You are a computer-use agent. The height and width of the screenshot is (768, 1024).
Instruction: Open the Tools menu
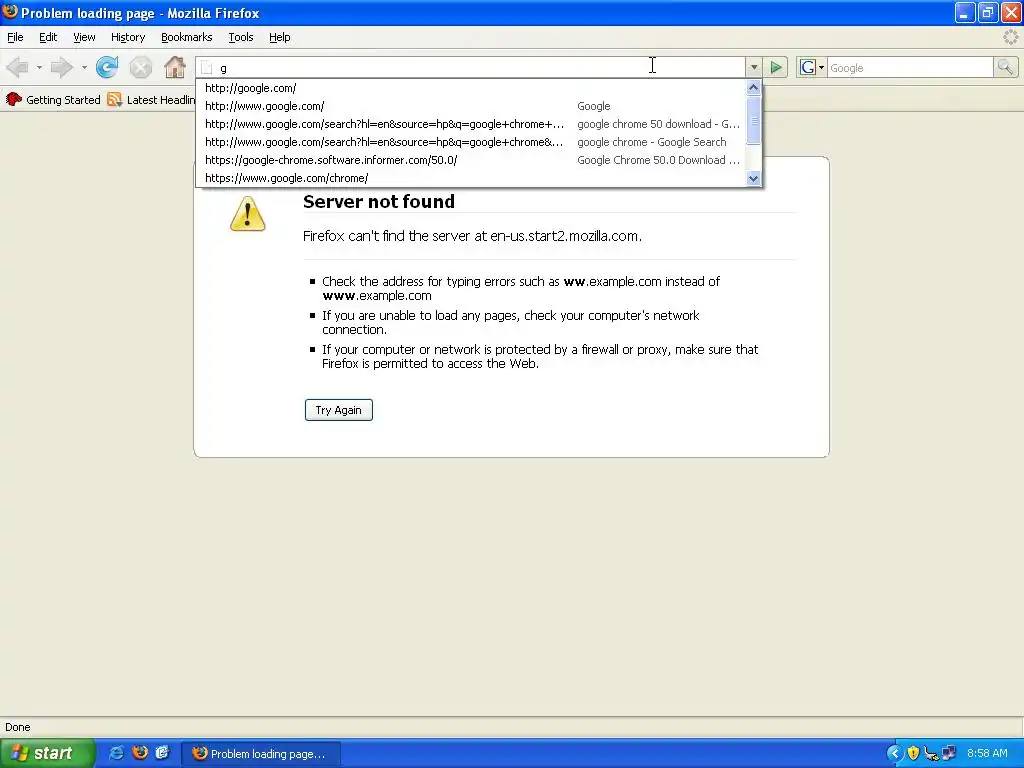pyautogui.click(x=241, y=37)
